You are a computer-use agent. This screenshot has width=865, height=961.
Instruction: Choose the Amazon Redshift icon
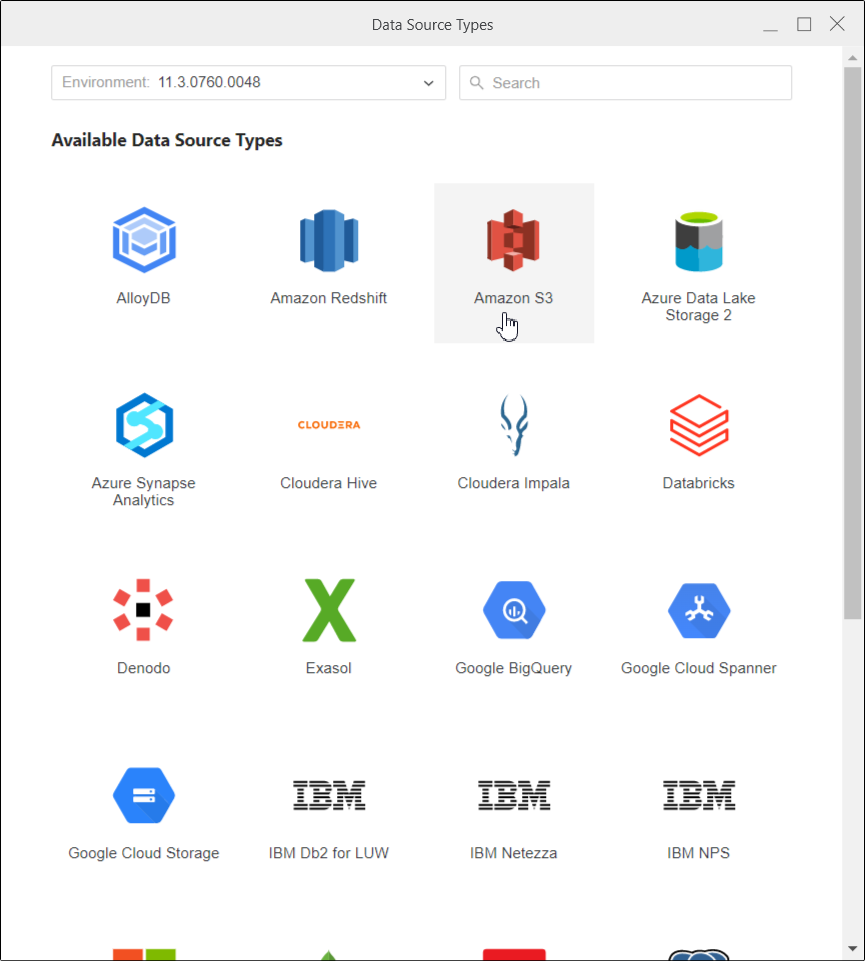point(329,241)
